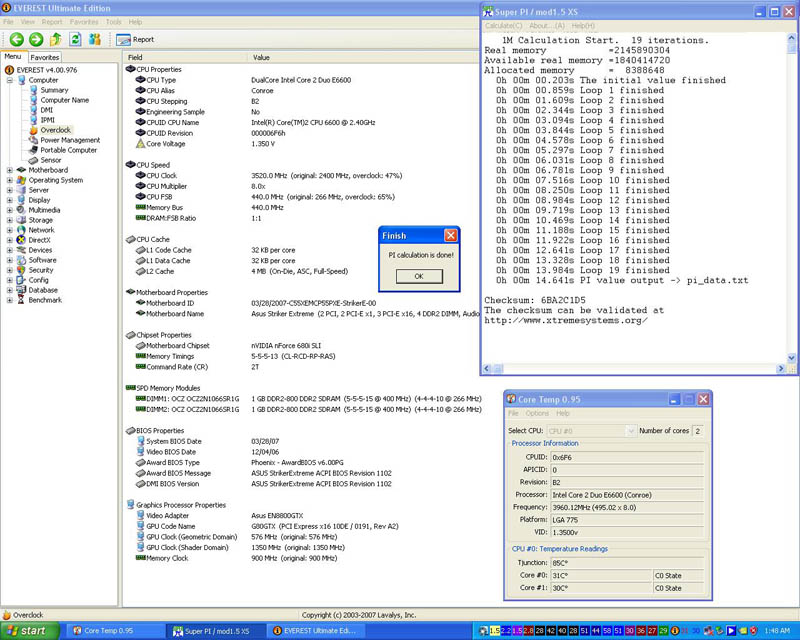Open the File menu in Core Temp

(x=513, y=413)
